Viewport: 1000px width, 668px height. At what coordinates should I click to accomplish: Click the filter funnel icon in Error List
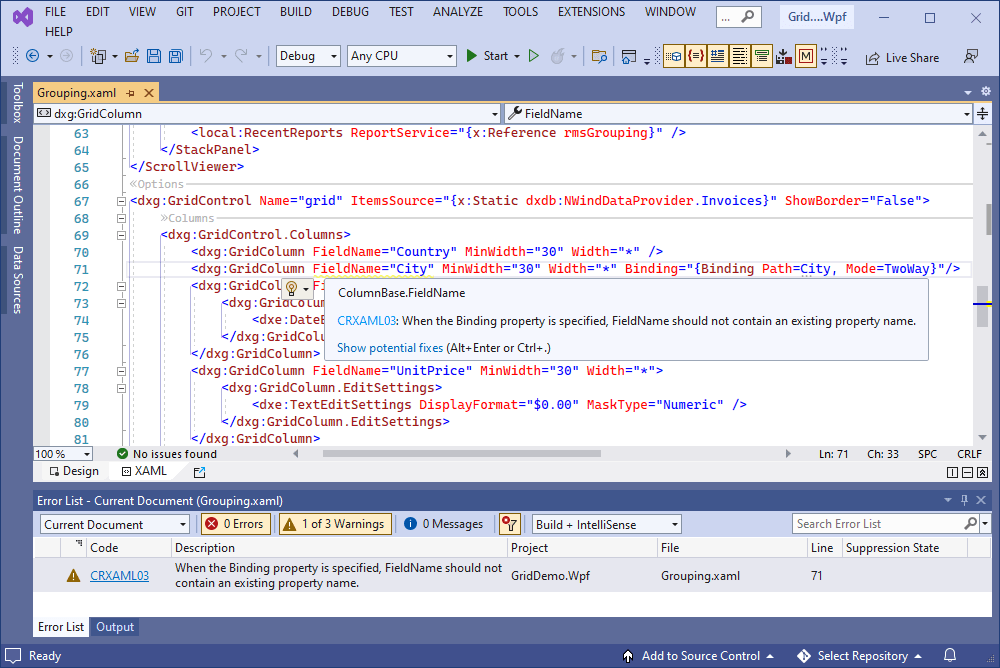[509, 523]
